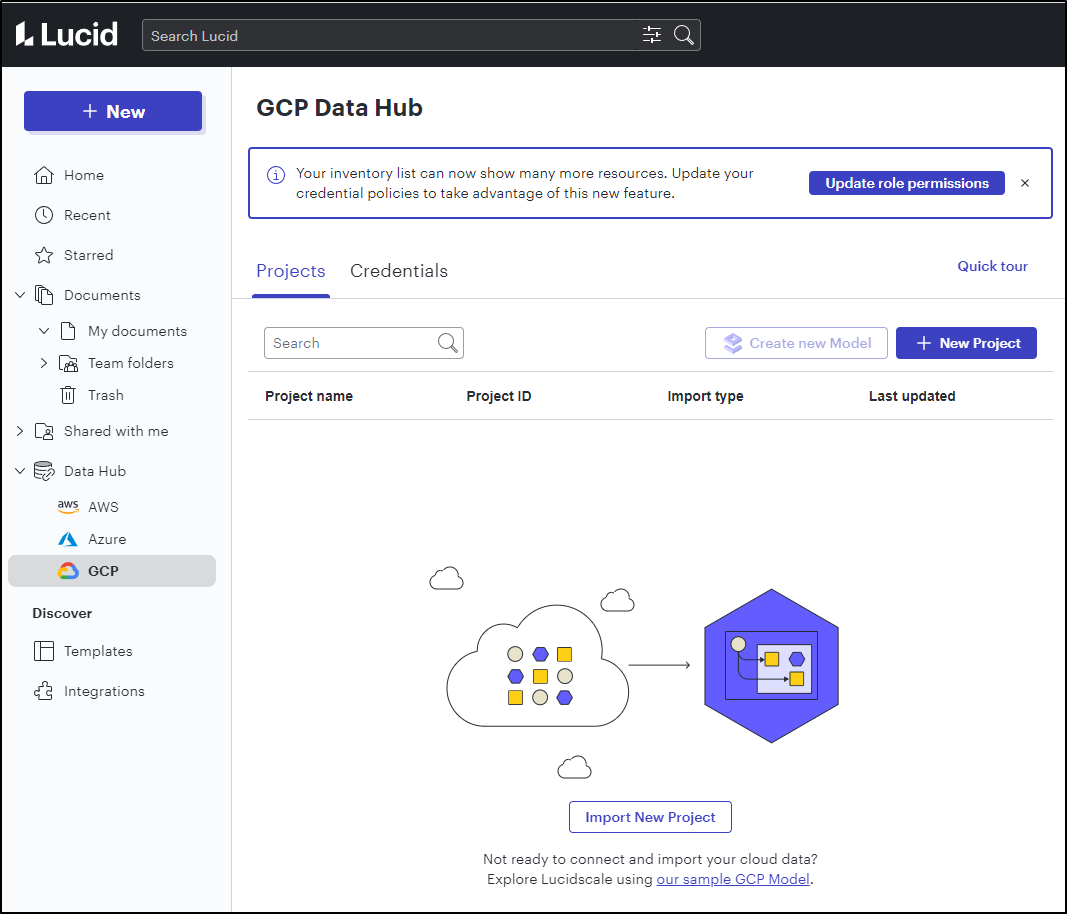Viewport: 1067px width, 914px height.
Task: Collapse the Documents section chevron
Action: click(20, 295)
